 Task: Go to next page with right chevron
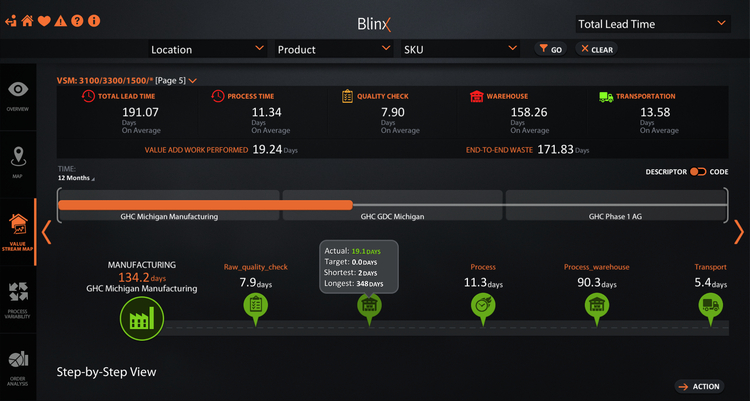(739, 233)
